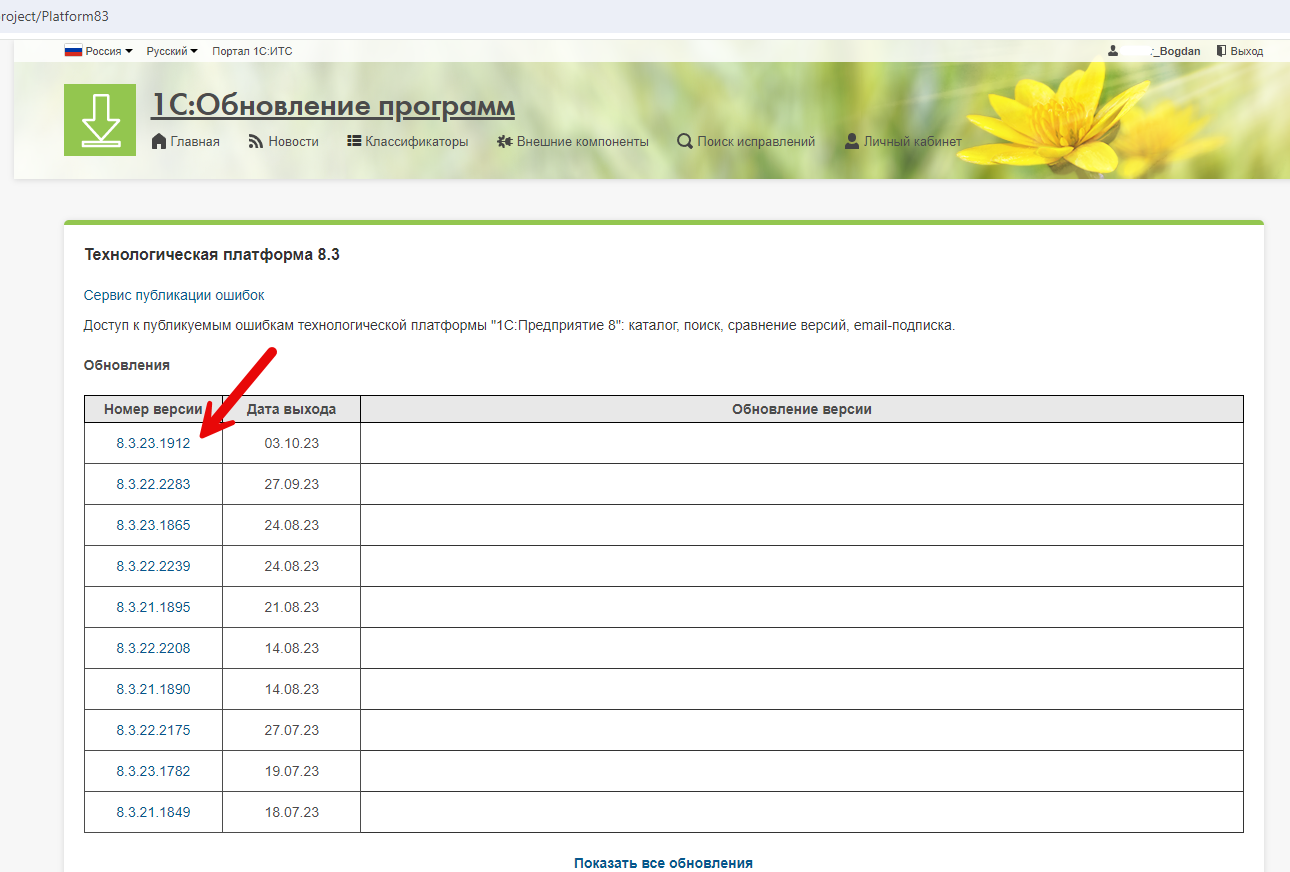This screenshot has height=872, width=1290.
Task: Click the Выход logout icon
Action: 1221,51
